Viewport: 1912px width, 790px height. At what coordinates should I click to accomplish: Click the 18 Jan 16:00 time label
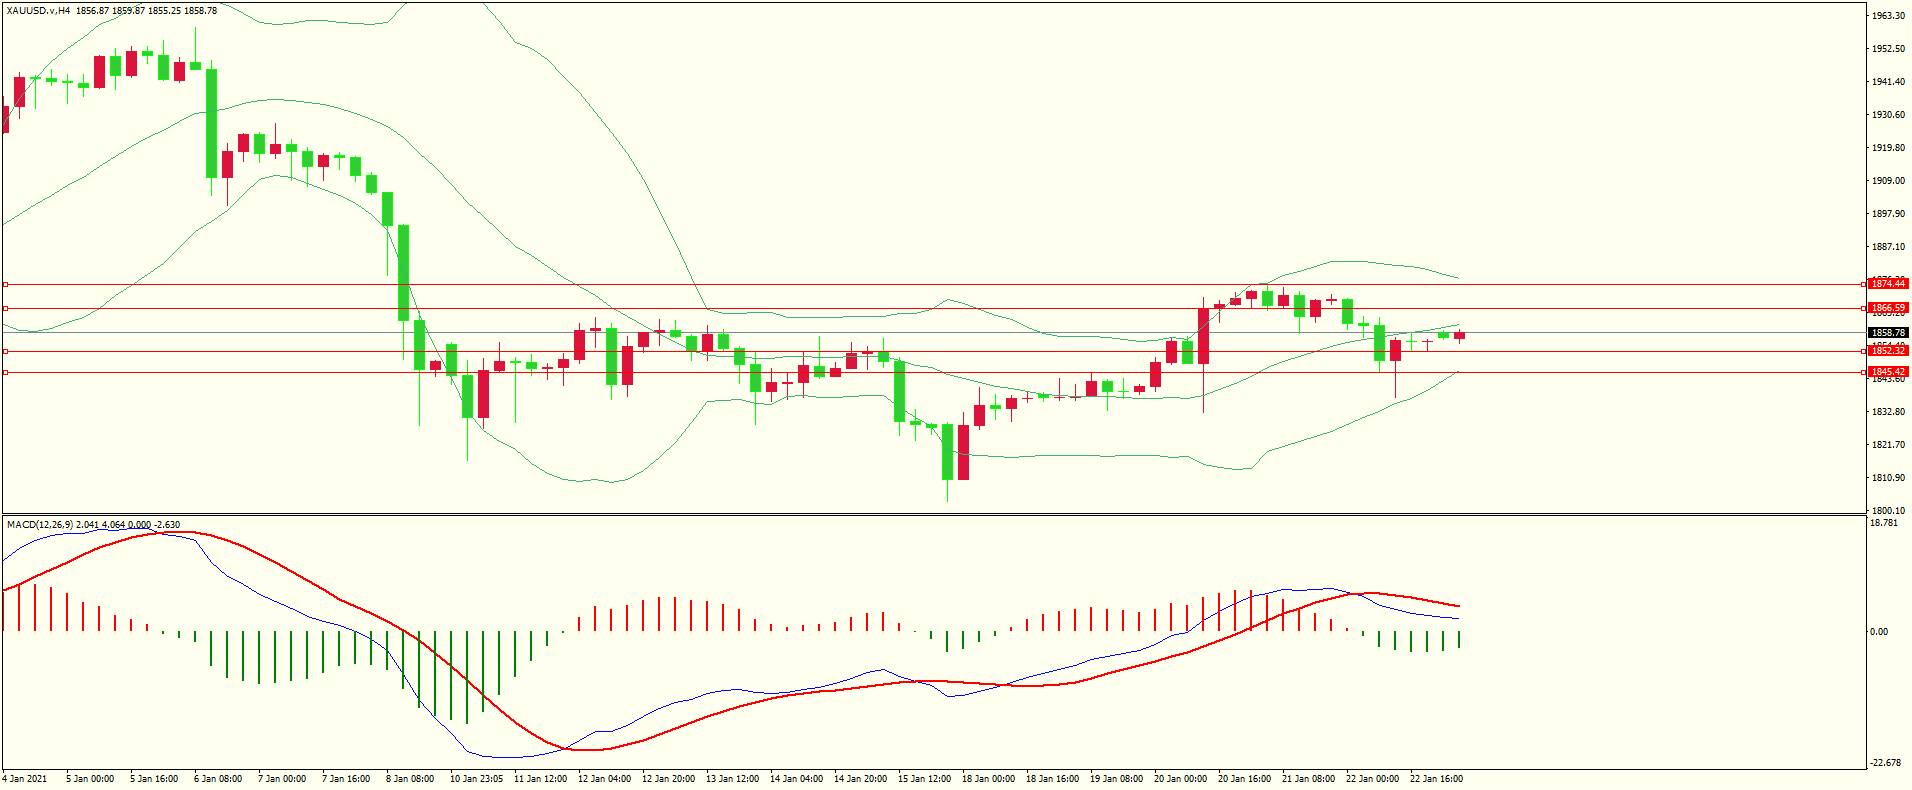tap(1052, 779)
